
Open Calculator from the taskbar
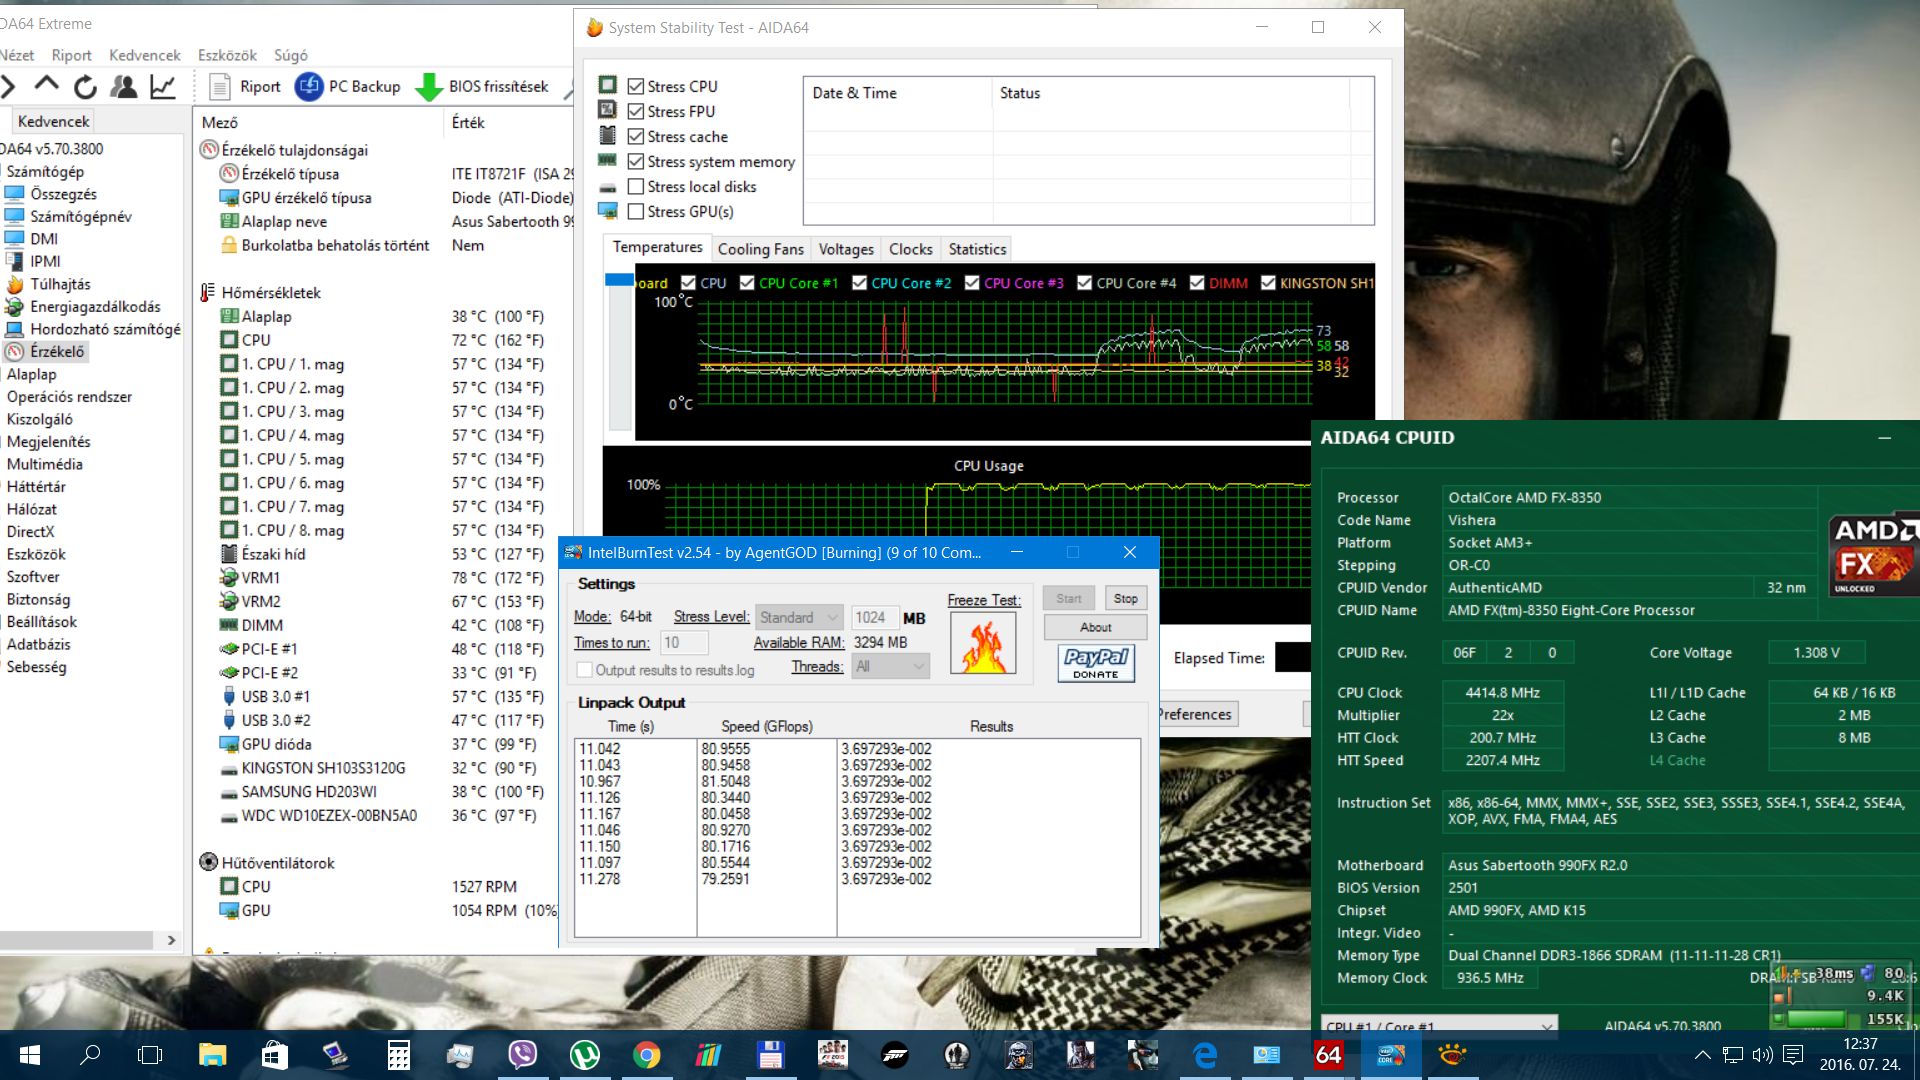tap(398, 1055)
